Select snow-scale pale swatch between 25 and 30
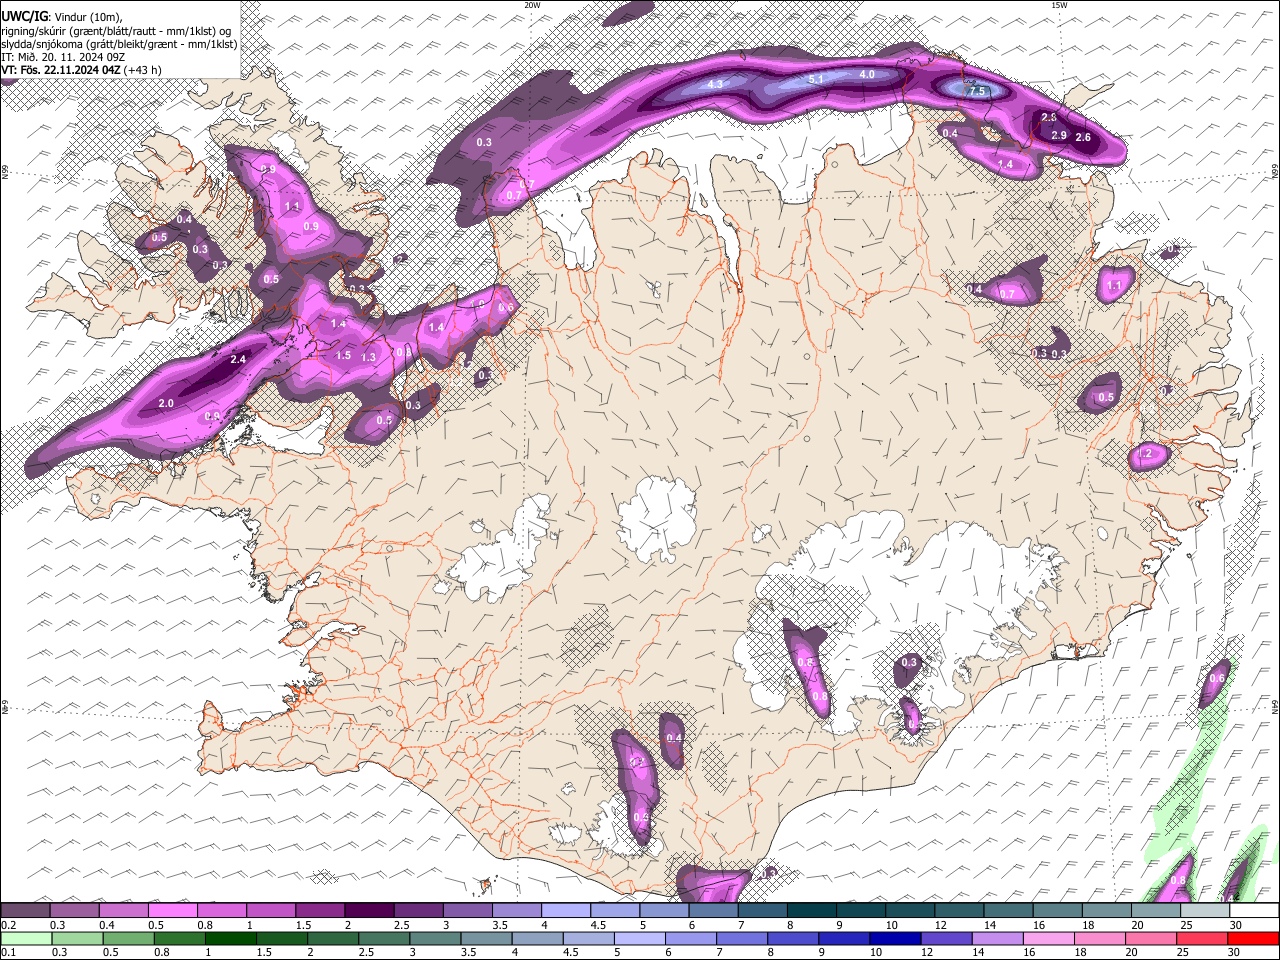Screen dimensions: 1280x960 pyautogui.click(x=1205, y=911)
